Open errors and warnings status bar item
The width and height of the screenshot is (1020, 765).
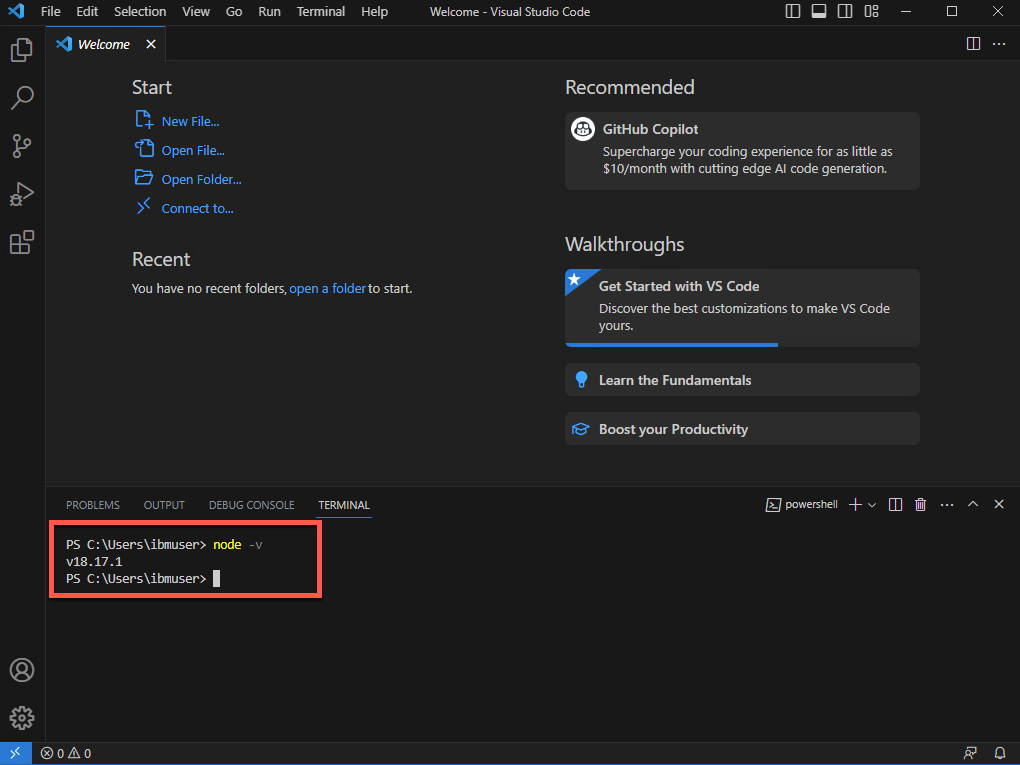(66, 753)
